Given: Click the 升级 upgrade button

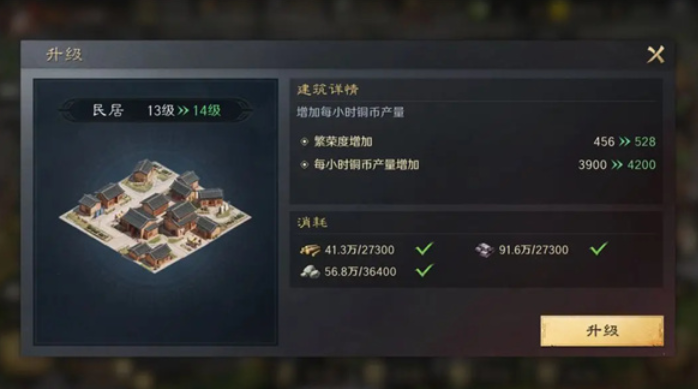Looking at the screenshot, I should [x=602, y=331].
